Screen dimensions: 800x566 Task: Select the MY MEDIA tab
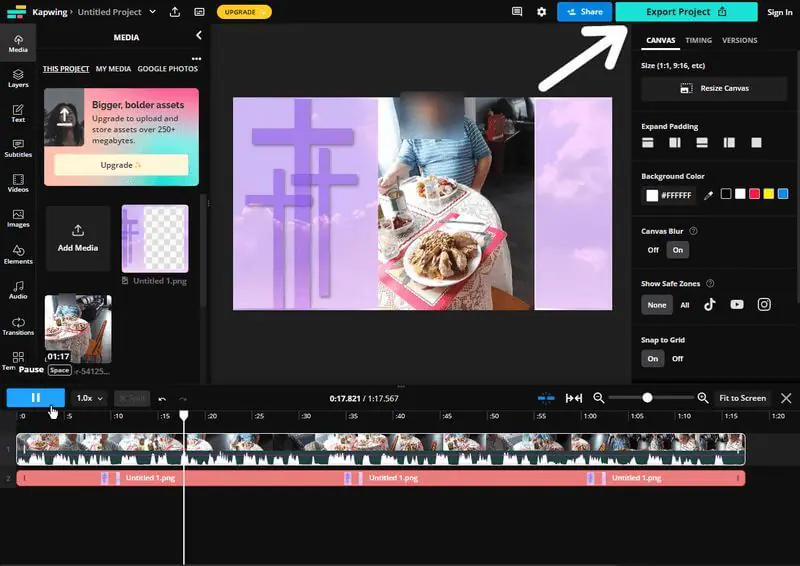point(113,69)
